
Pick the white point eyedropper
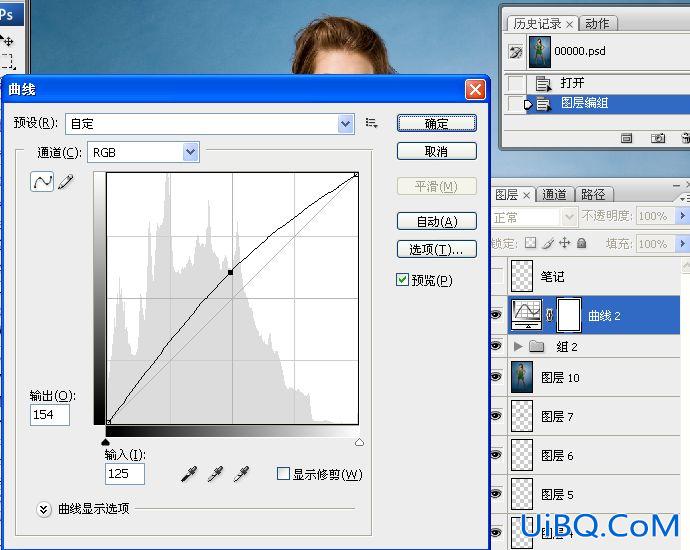[x=241, y=474]
